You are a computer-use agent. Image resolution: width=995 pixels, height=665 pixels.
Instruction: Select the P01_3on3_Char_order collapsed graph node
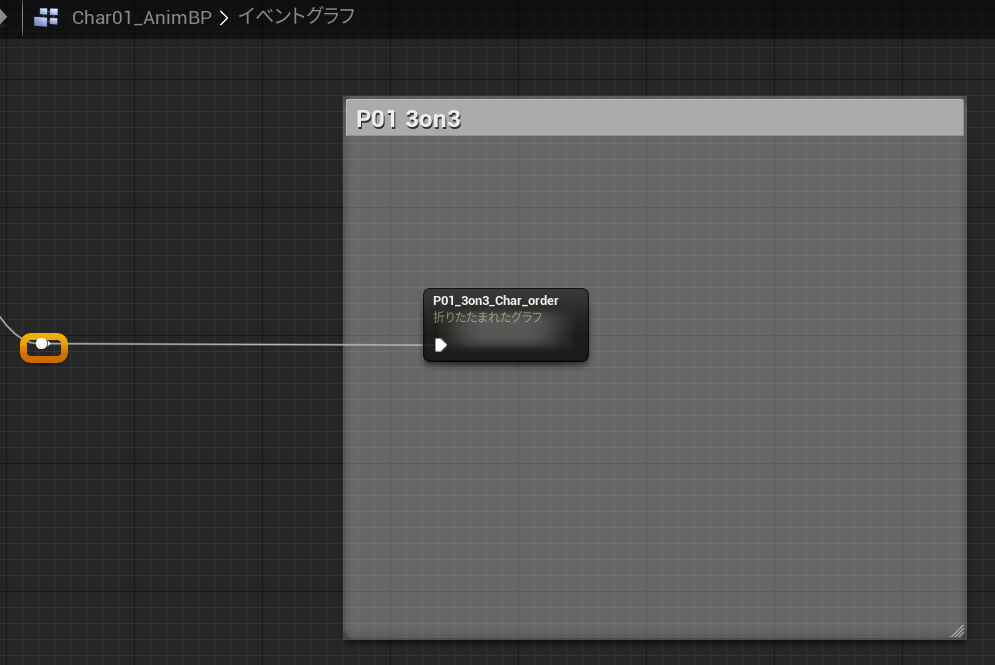coord(506,325)
